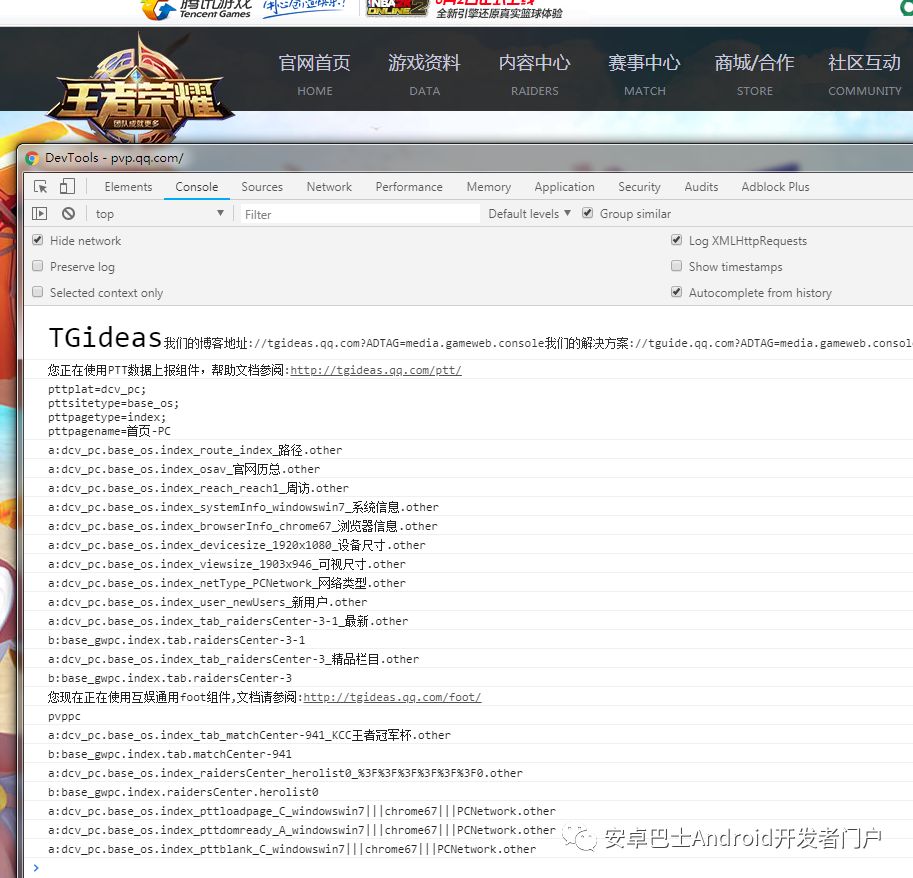
Task: Uncheck the Hide network checkbox
Action: click(x=38, y=240)
